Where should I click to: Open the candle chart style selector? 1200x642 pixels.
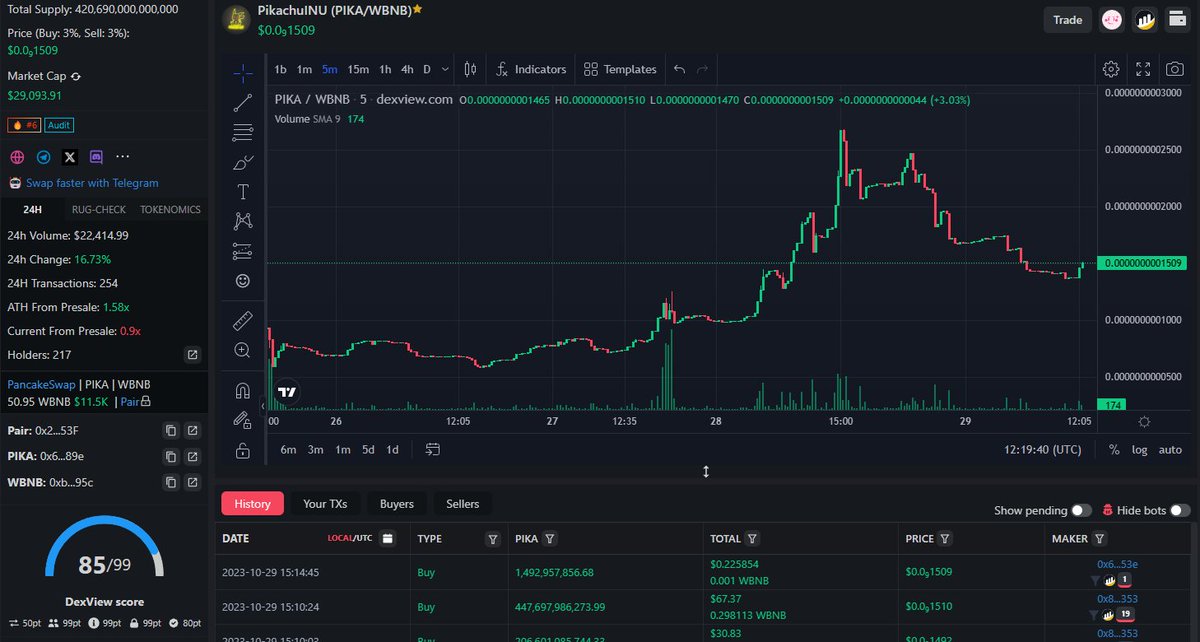coord(471,69)
